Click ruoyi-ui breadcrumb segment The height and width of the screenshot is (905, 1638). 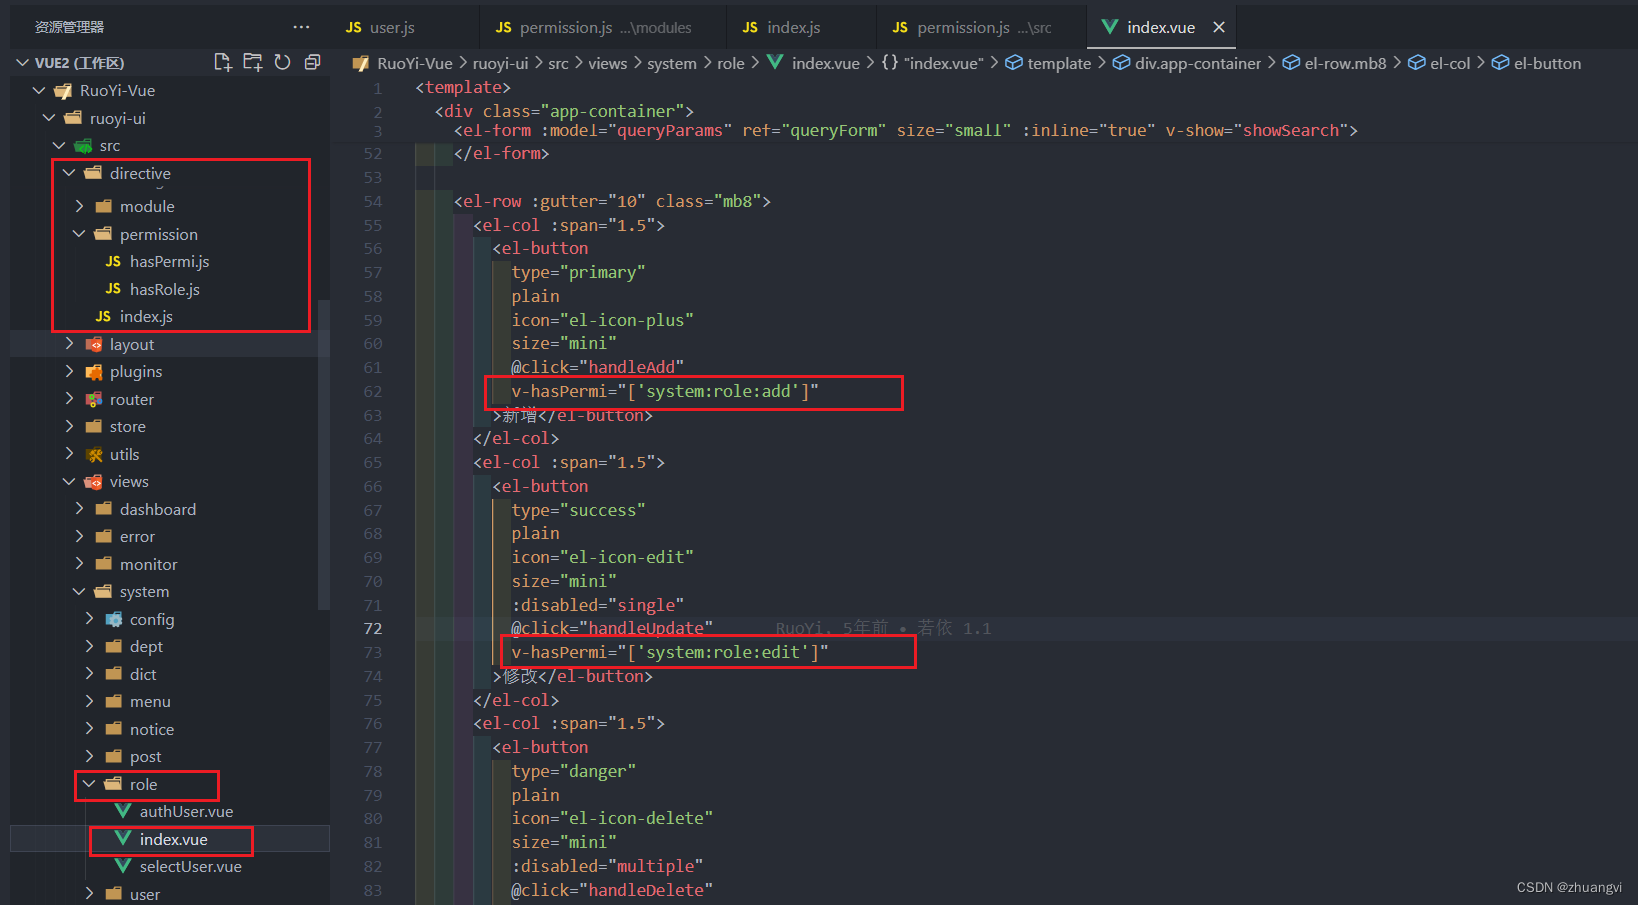coord(500,63)
